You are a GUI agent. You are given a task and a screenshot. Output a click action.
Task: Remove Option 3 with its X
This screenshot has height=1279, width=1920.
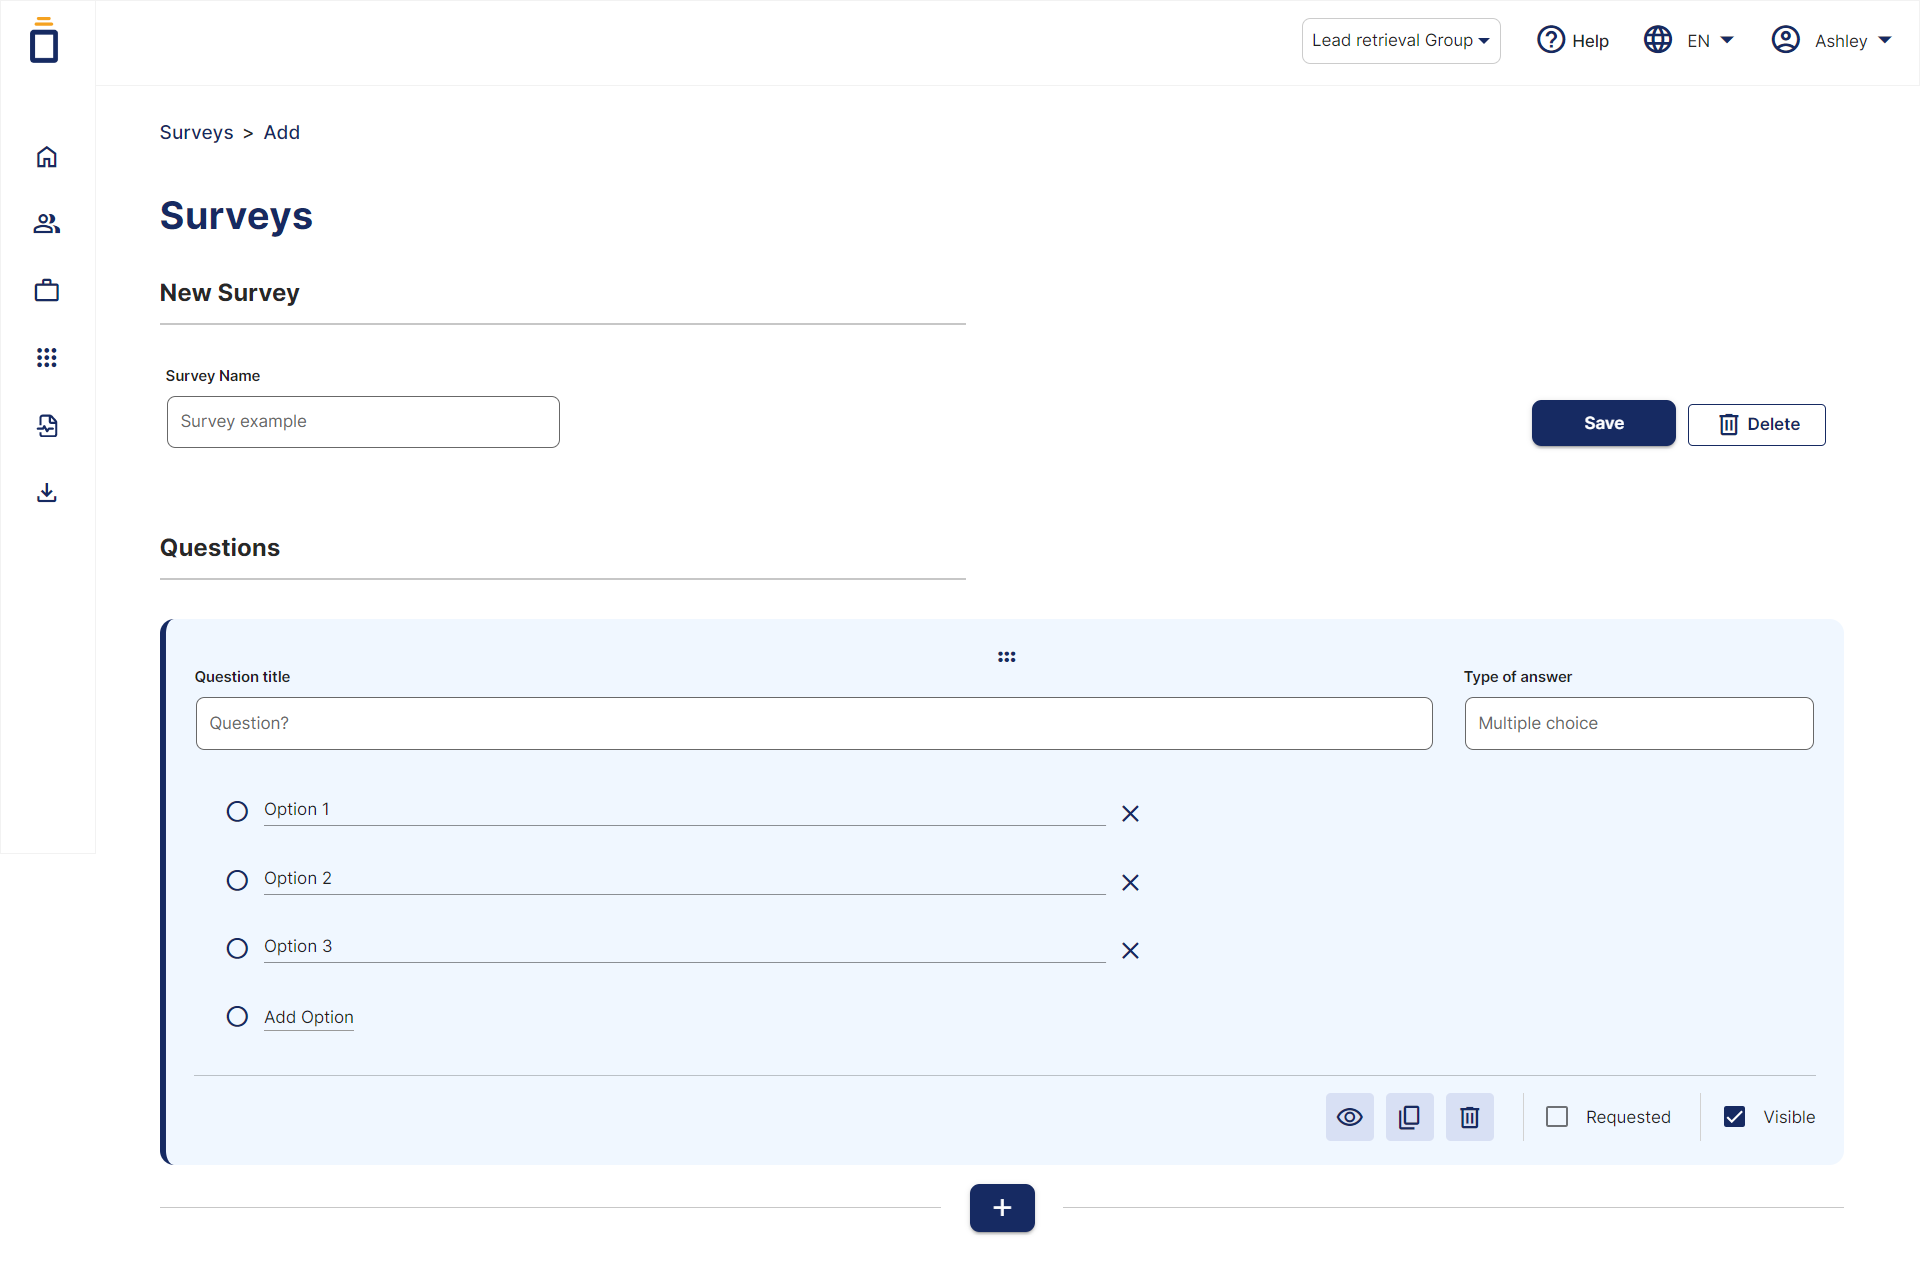1131,951
